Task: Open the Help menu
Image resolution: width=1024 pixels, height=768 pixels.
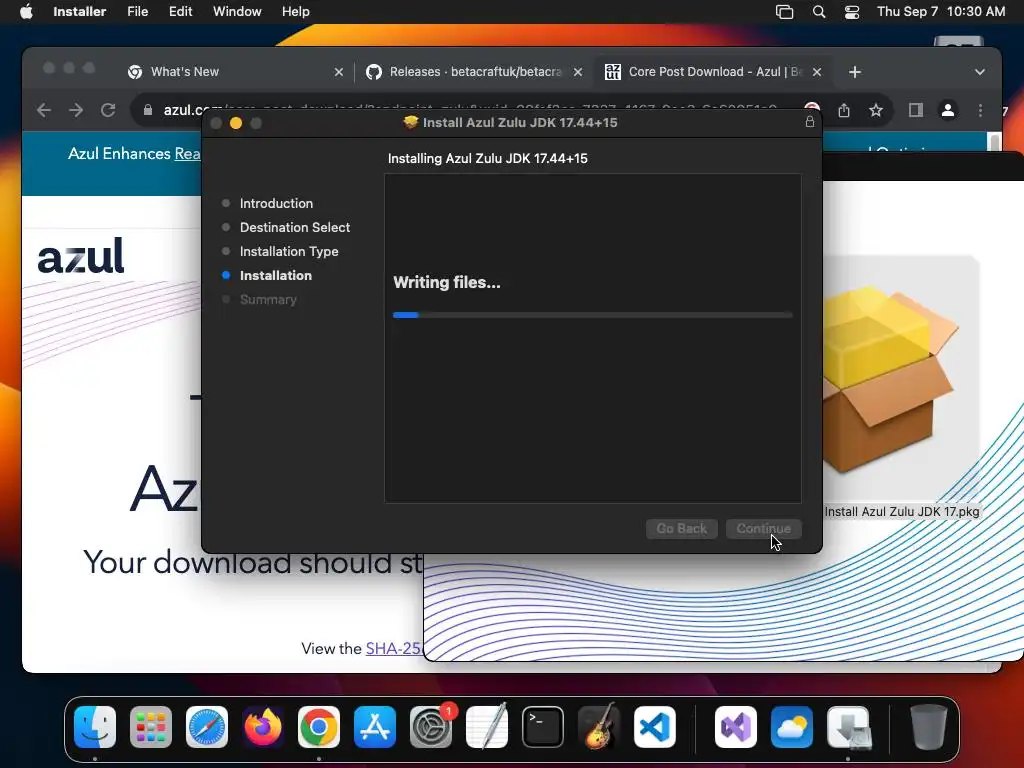Action: (x=295, y=12)
